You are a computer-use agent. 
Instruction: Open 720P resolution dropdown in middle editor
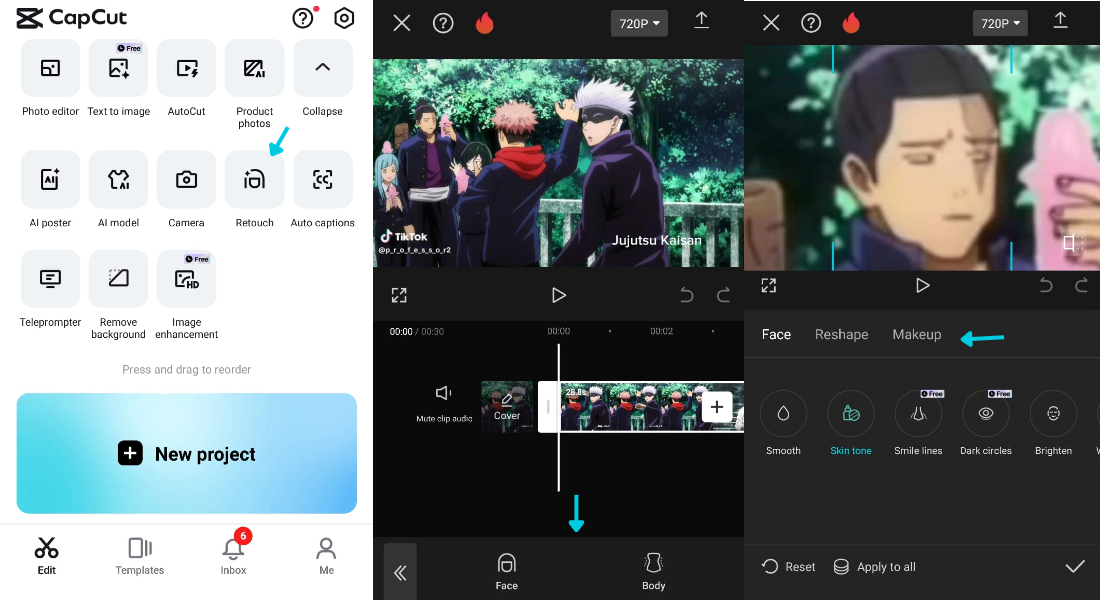pos(639,23)
